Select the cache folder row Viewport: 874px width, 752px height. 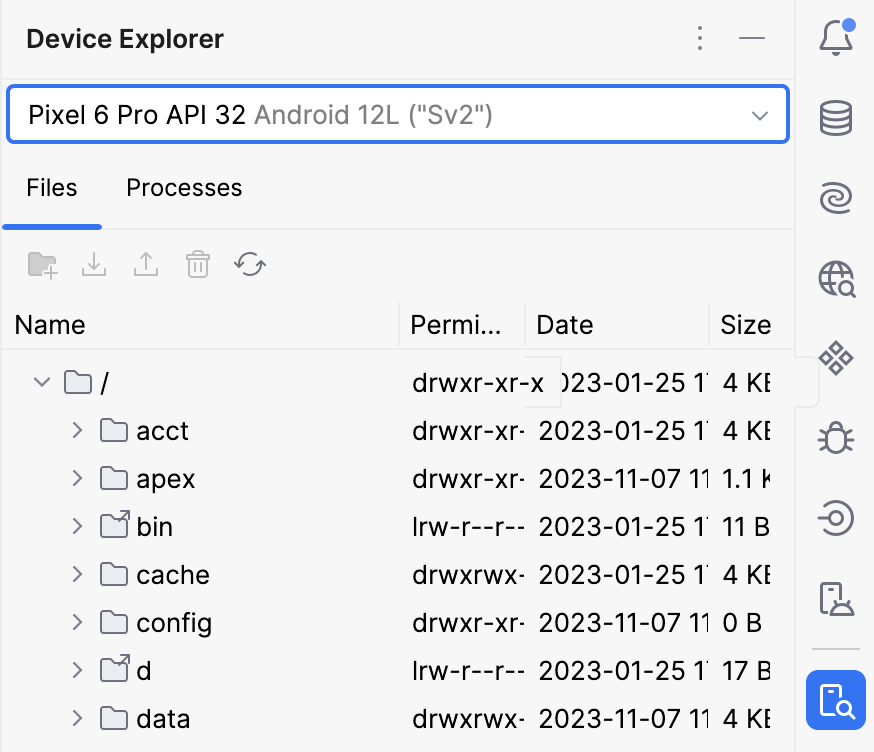point(172,575)
